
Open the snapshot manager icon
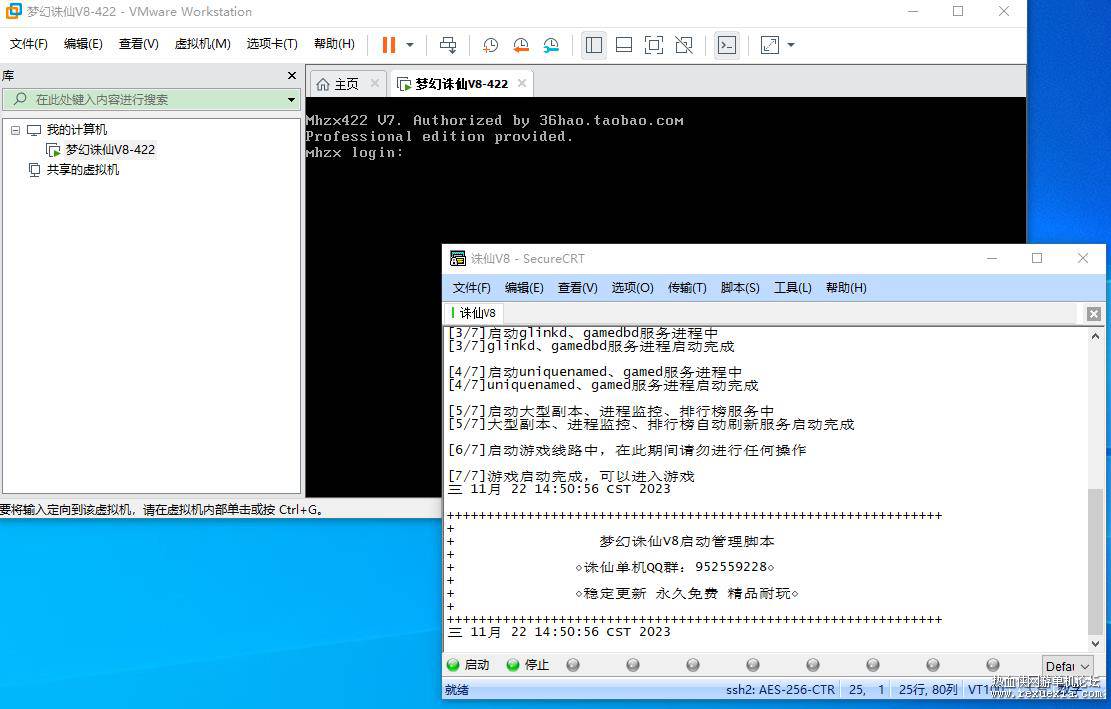[x=551, y=45]
